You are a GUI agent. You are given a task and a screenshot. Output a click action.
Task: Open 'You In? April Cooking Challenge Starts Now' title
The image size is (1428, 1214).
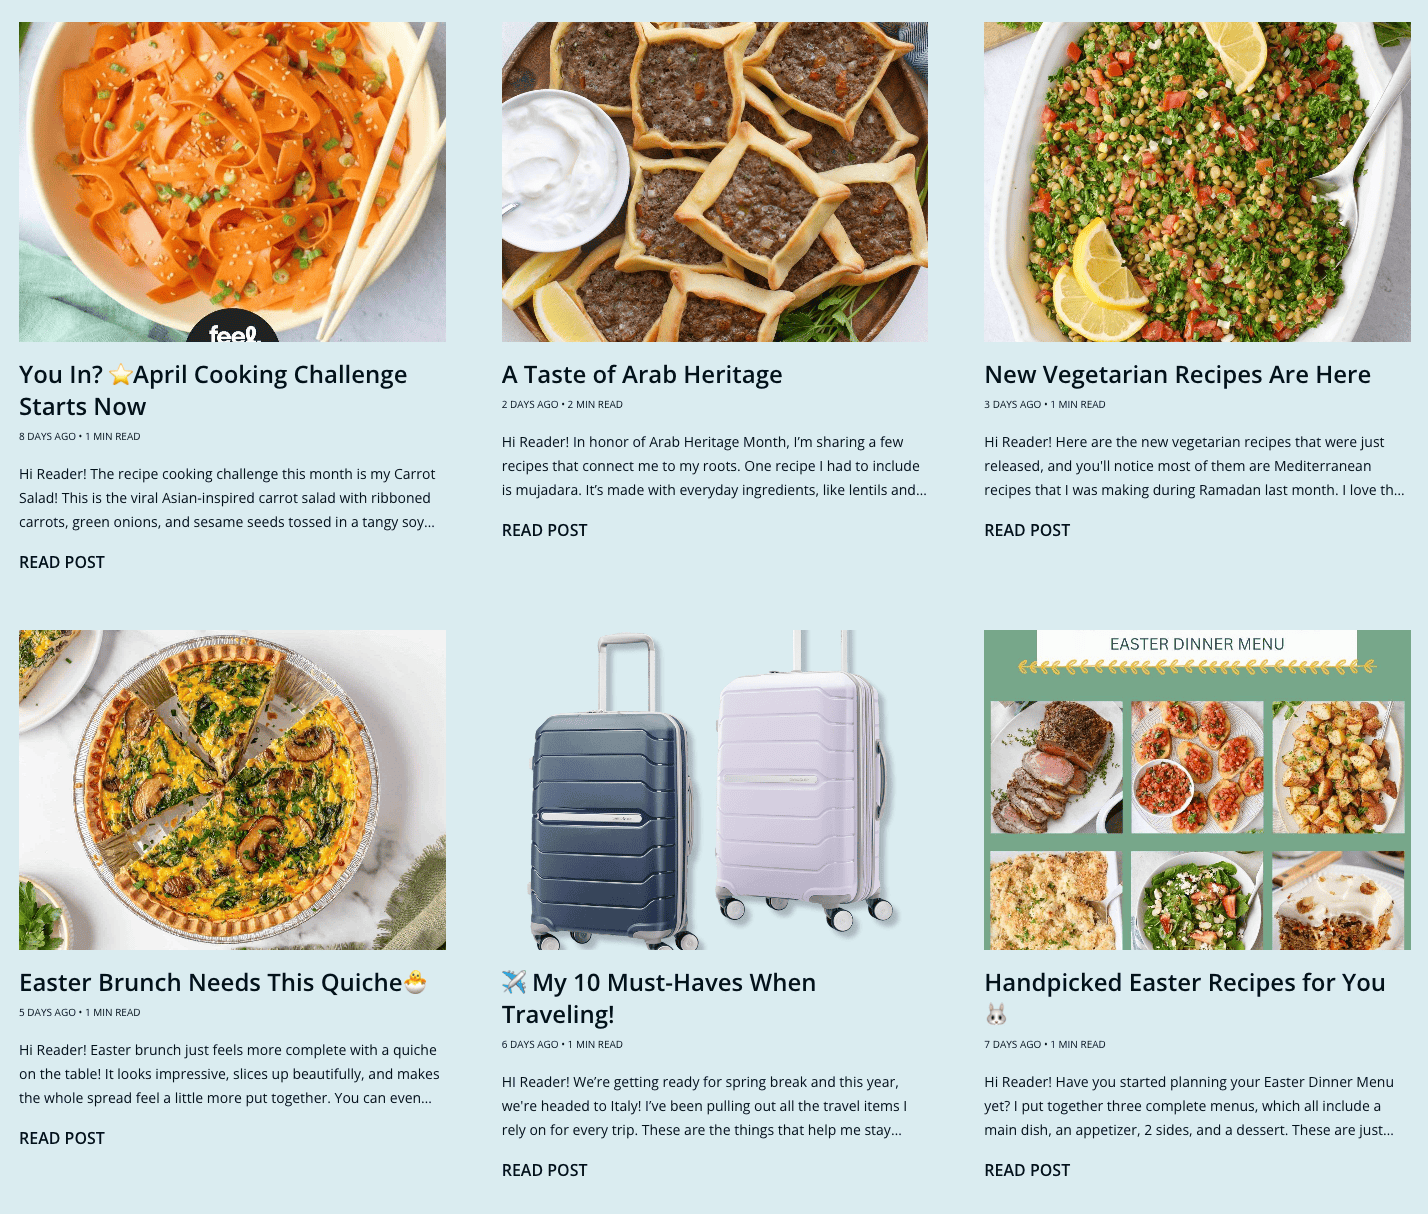[x=213, y=390]
